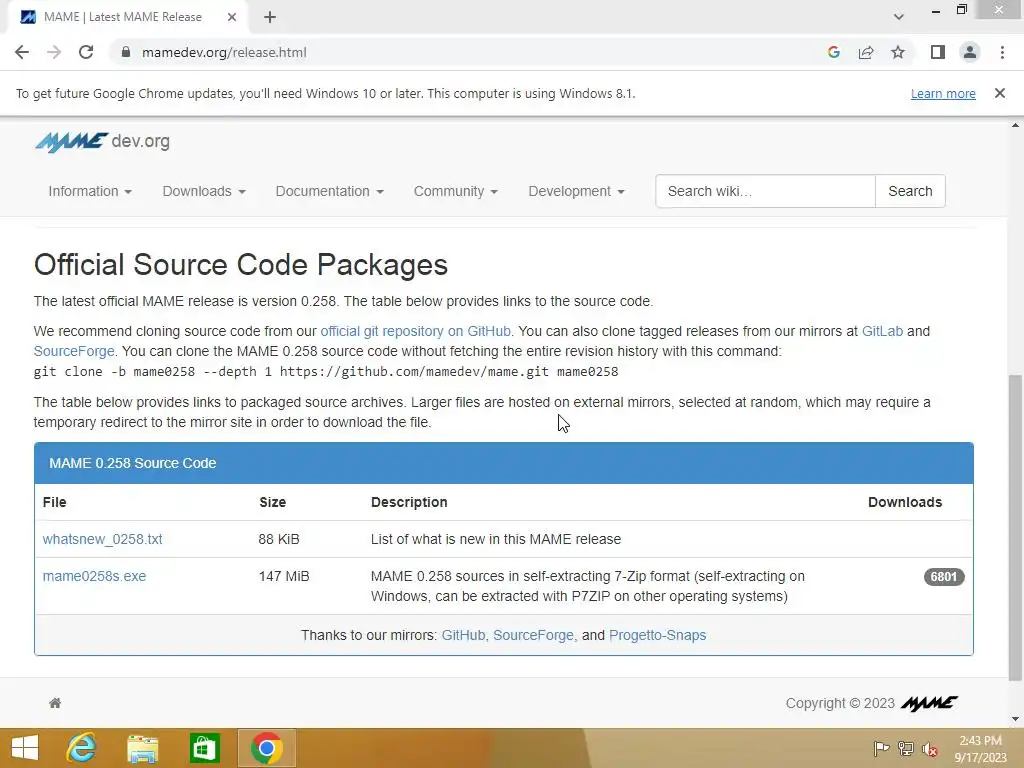This screenshot has height=768, width=1024.
Task: Click the MAME 0.258 Source Code header
Action: pos(504,463)
